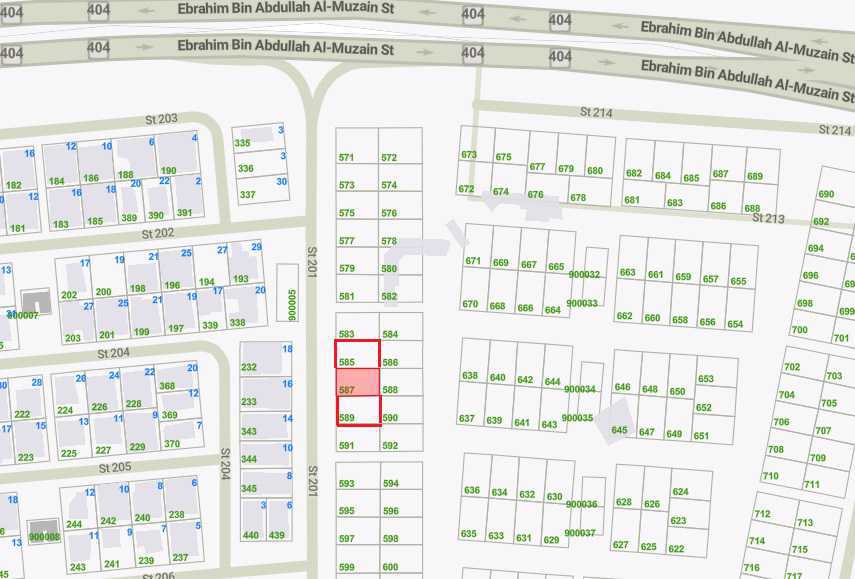Click the red-outlined parcel 589
Screen dimensions: 855x579
(357, 411)
